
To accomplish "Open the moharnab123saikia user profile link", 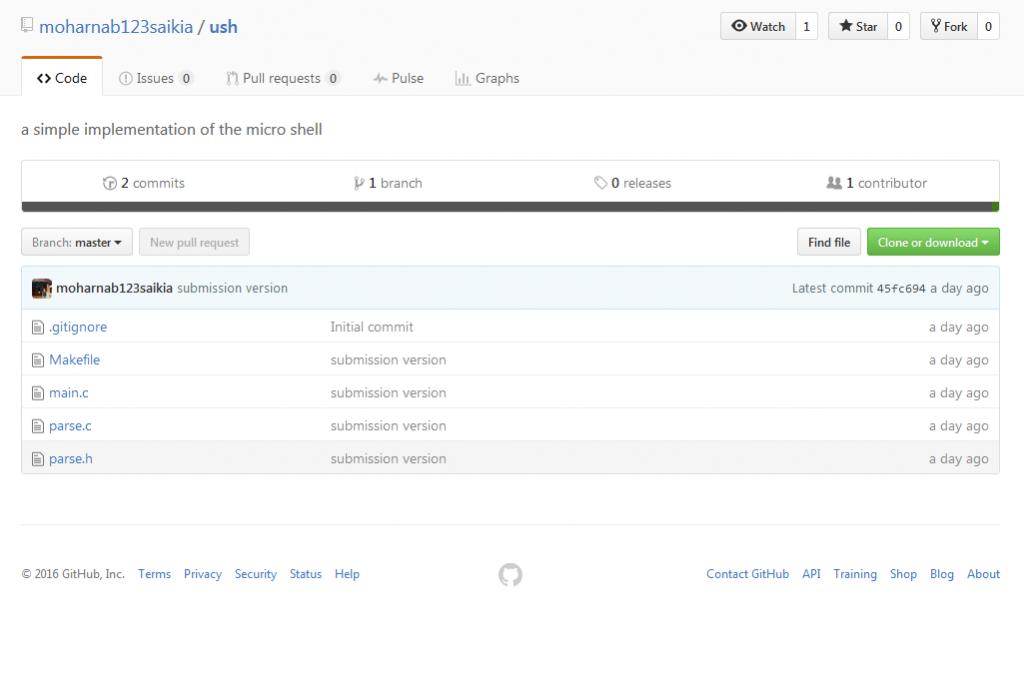I will click(x=116, y=27).
